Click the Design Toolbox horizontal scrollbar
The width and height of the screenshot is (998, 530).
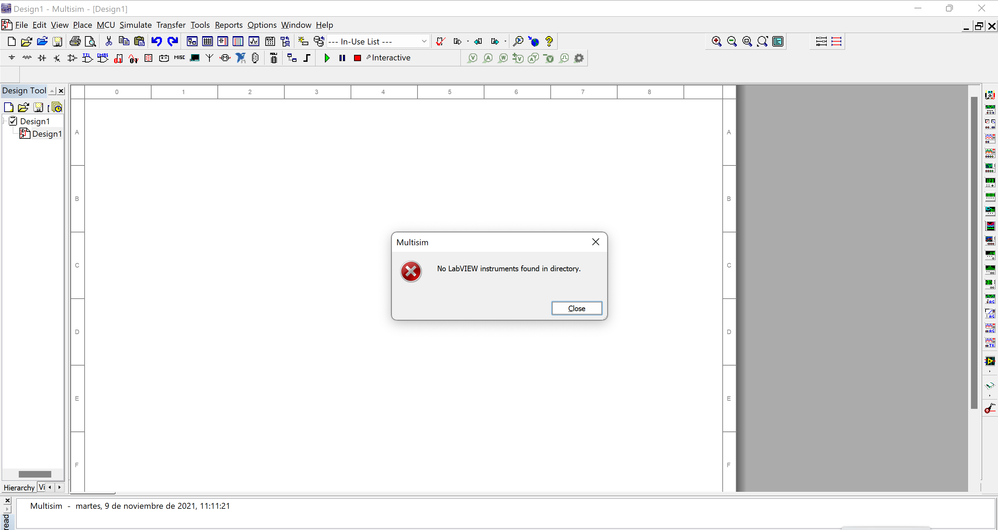[34, 474]
